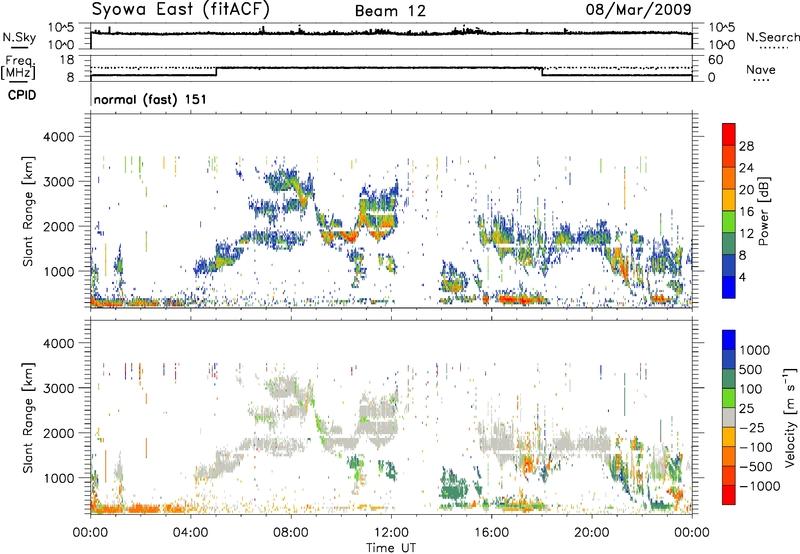Screen dimensions: 800x554
Task: Click the "2000" tick on velocity panel
Action: click(x=58, y=433)
